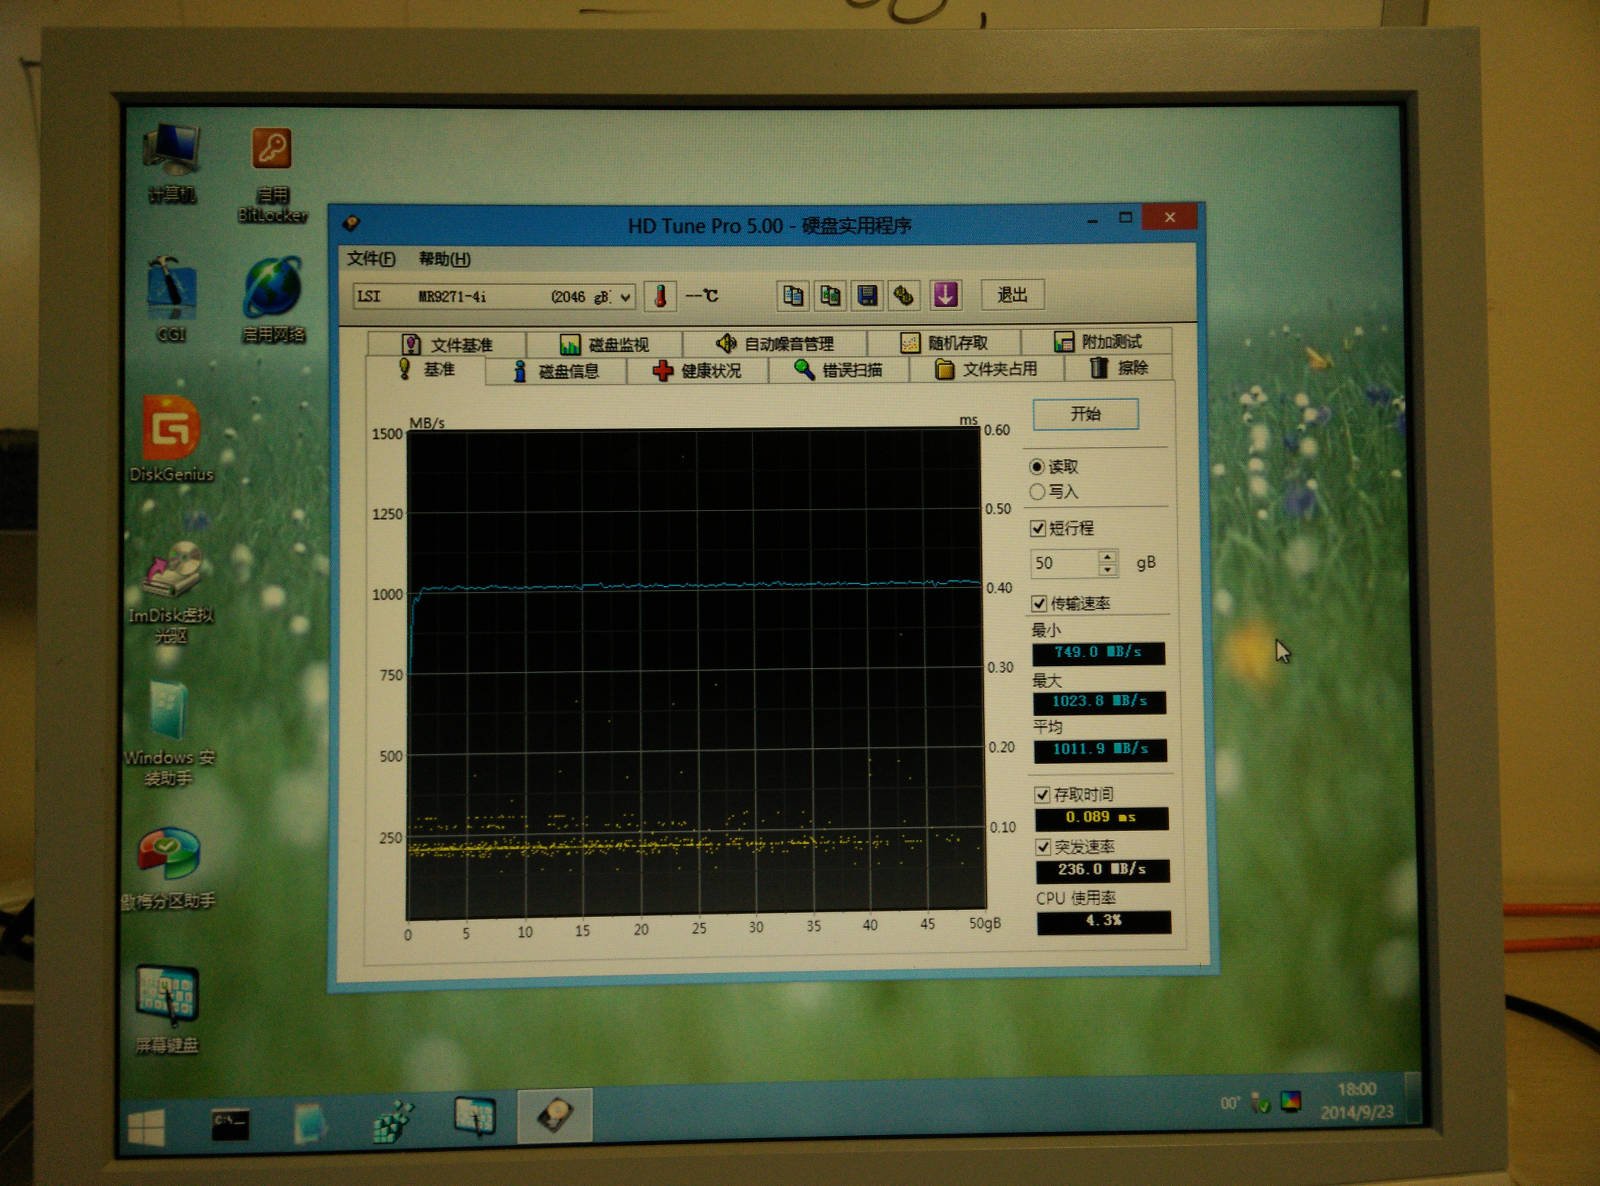1600x1186 pixels.
Task: Open the DiskGenius desktop icon
Action: (x=171, y=439)
